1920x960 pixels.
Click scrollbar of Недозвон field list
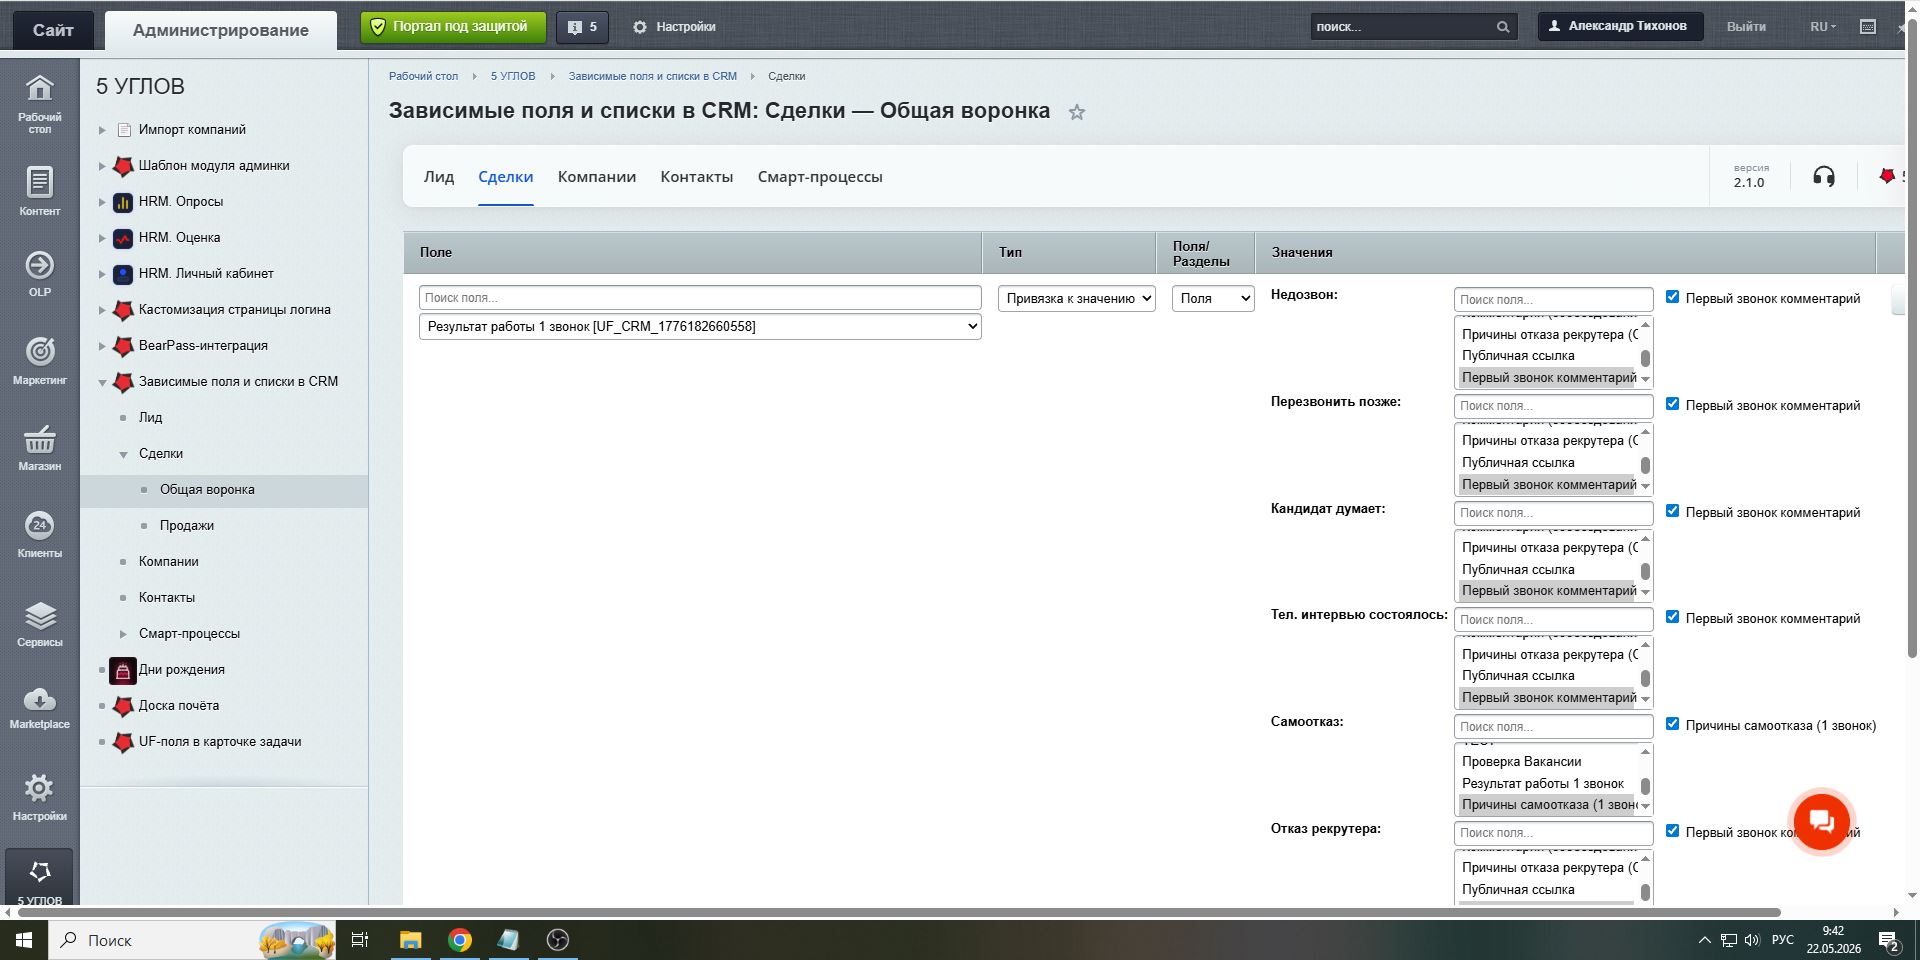pyautogui.click(x=1645, y=358)
